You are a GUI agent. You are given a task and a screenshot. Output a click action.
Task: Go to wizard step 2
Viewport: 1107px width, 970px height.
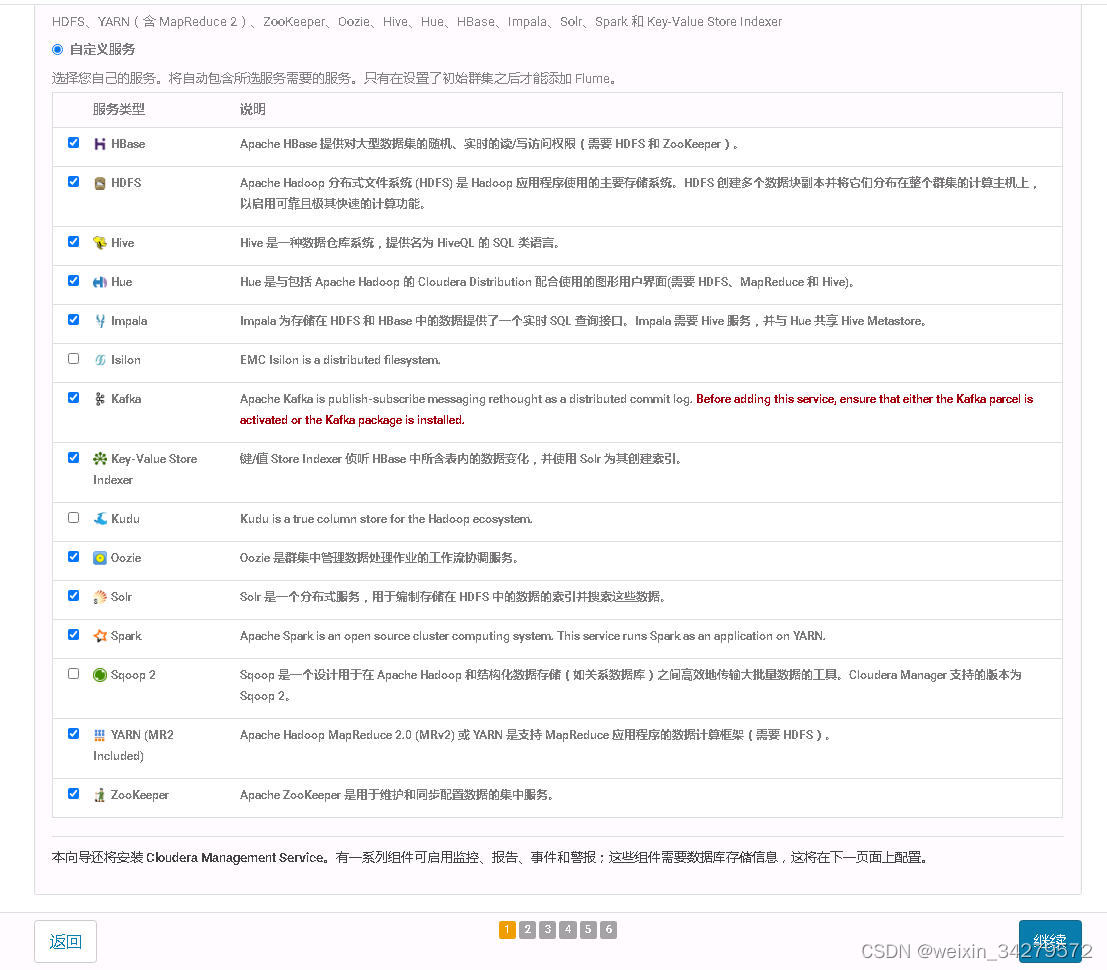tap(527, 930)
